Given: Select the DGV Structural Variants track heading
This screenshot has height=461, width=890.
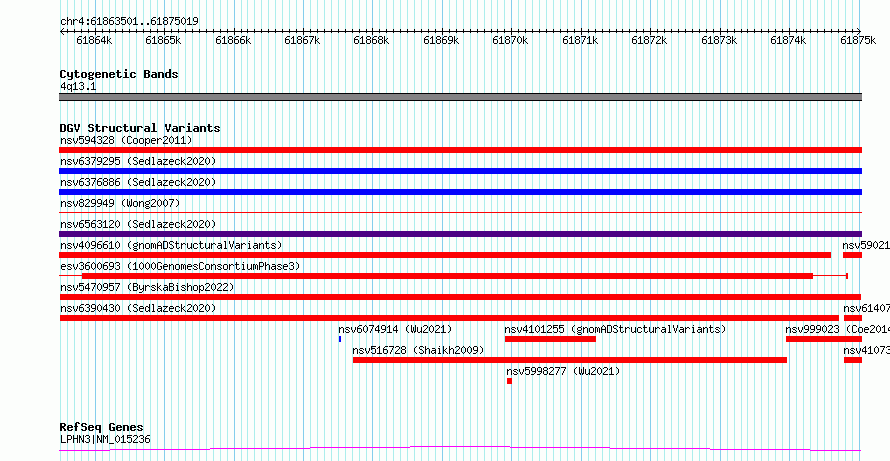Looking at the screenshot, I should [x=140, y=128].
